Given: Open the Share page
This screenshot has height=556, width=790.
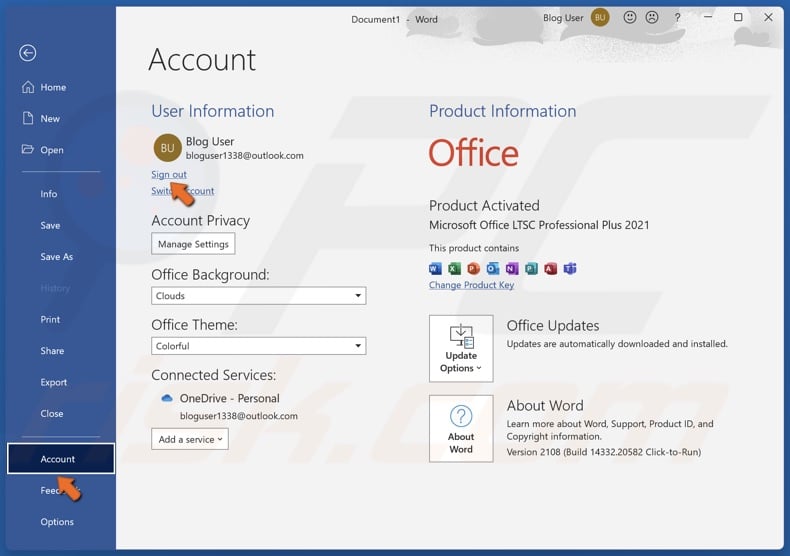Looking at the screenshot, I should (52, 351).
